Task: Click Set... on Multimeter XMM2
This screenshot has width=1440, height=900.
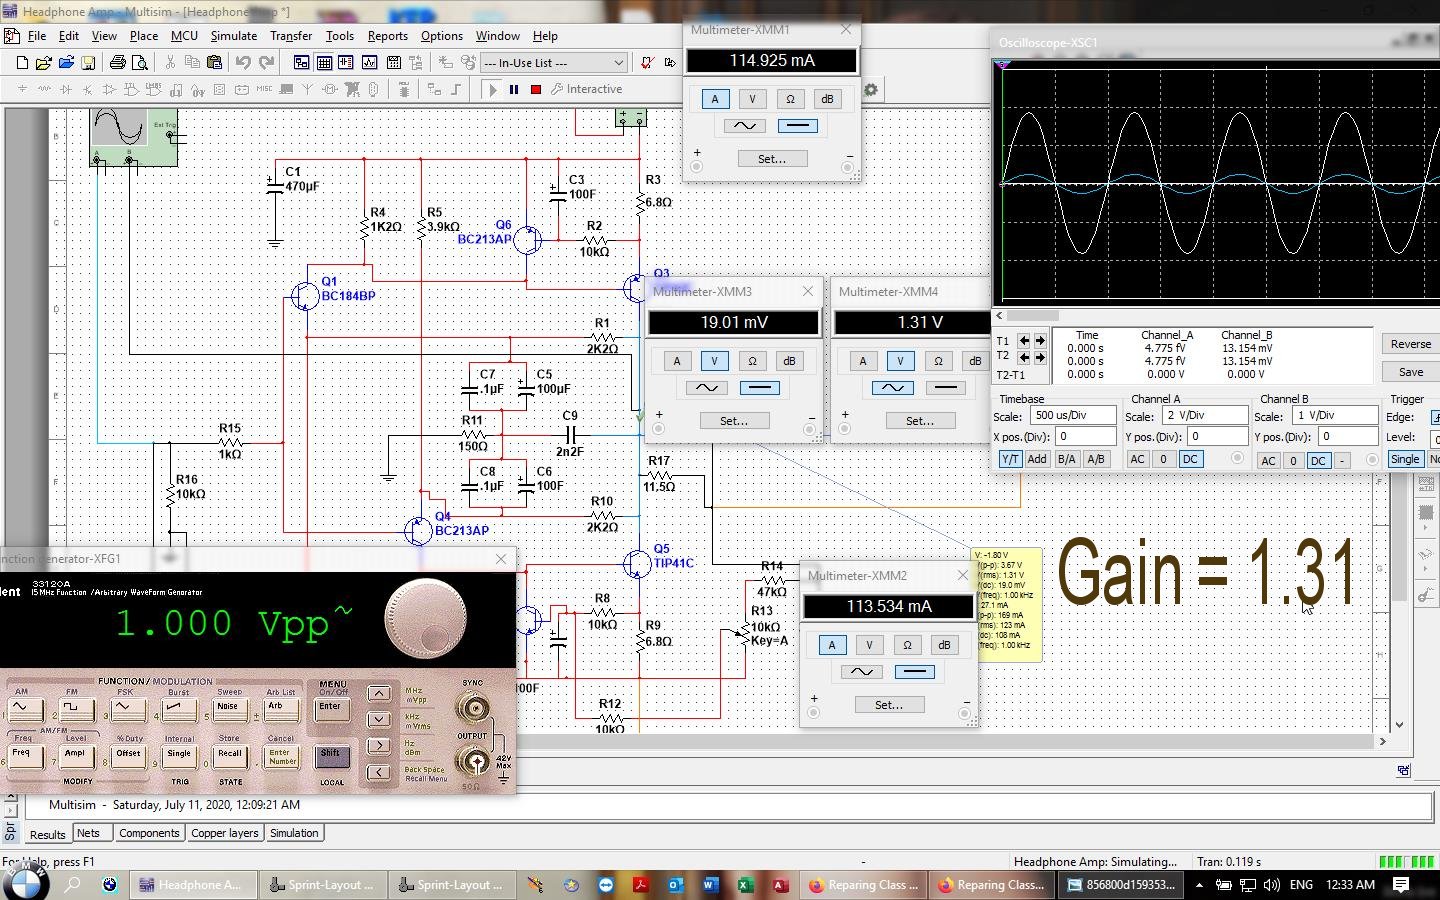Action: [889, 705]
